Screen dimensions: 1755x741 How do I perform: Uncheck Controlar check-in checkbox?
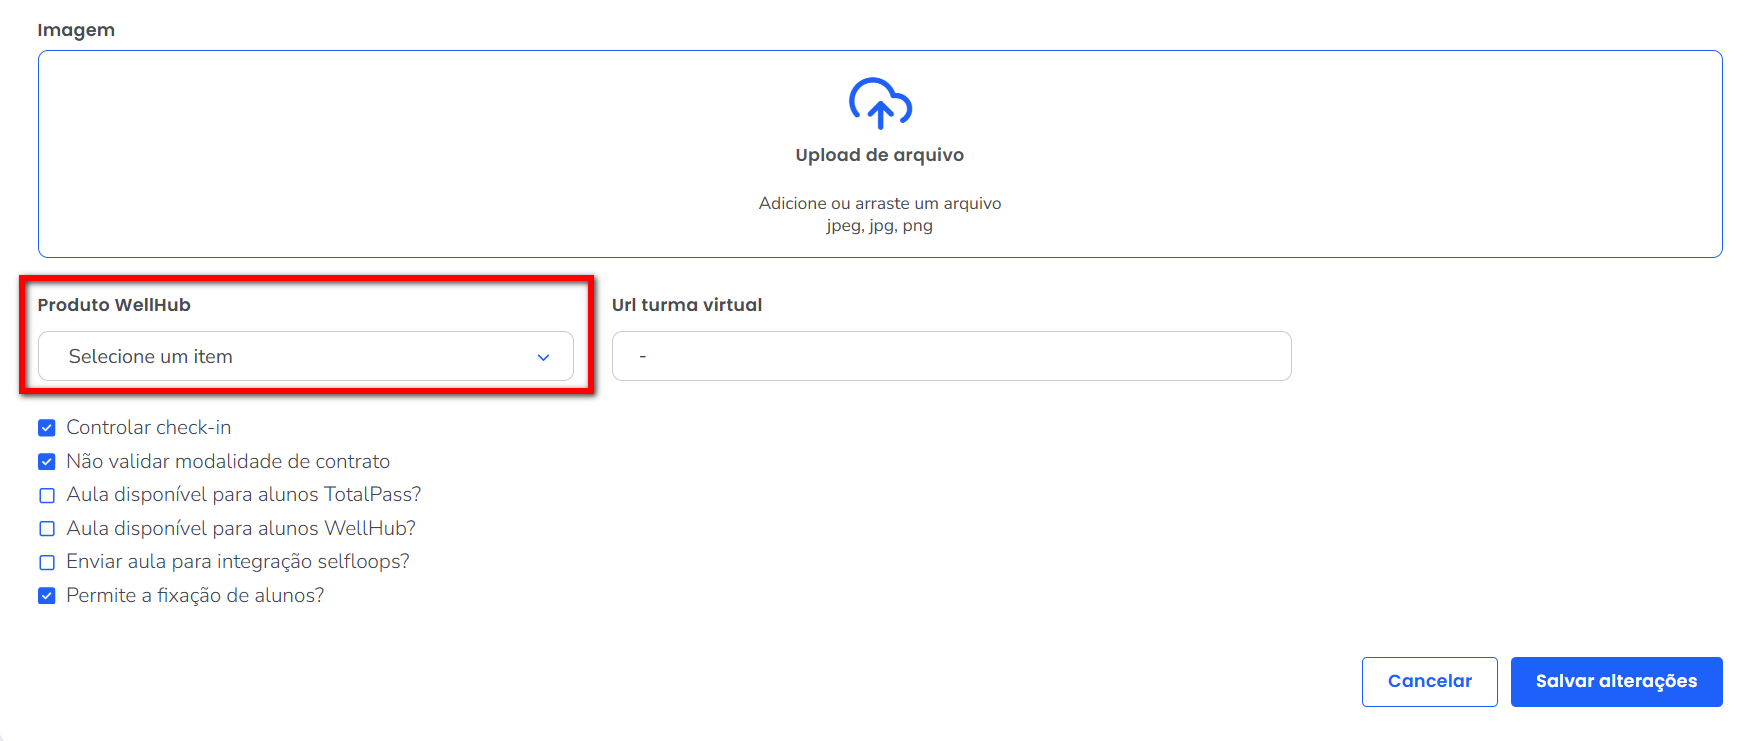coord(47,428)
